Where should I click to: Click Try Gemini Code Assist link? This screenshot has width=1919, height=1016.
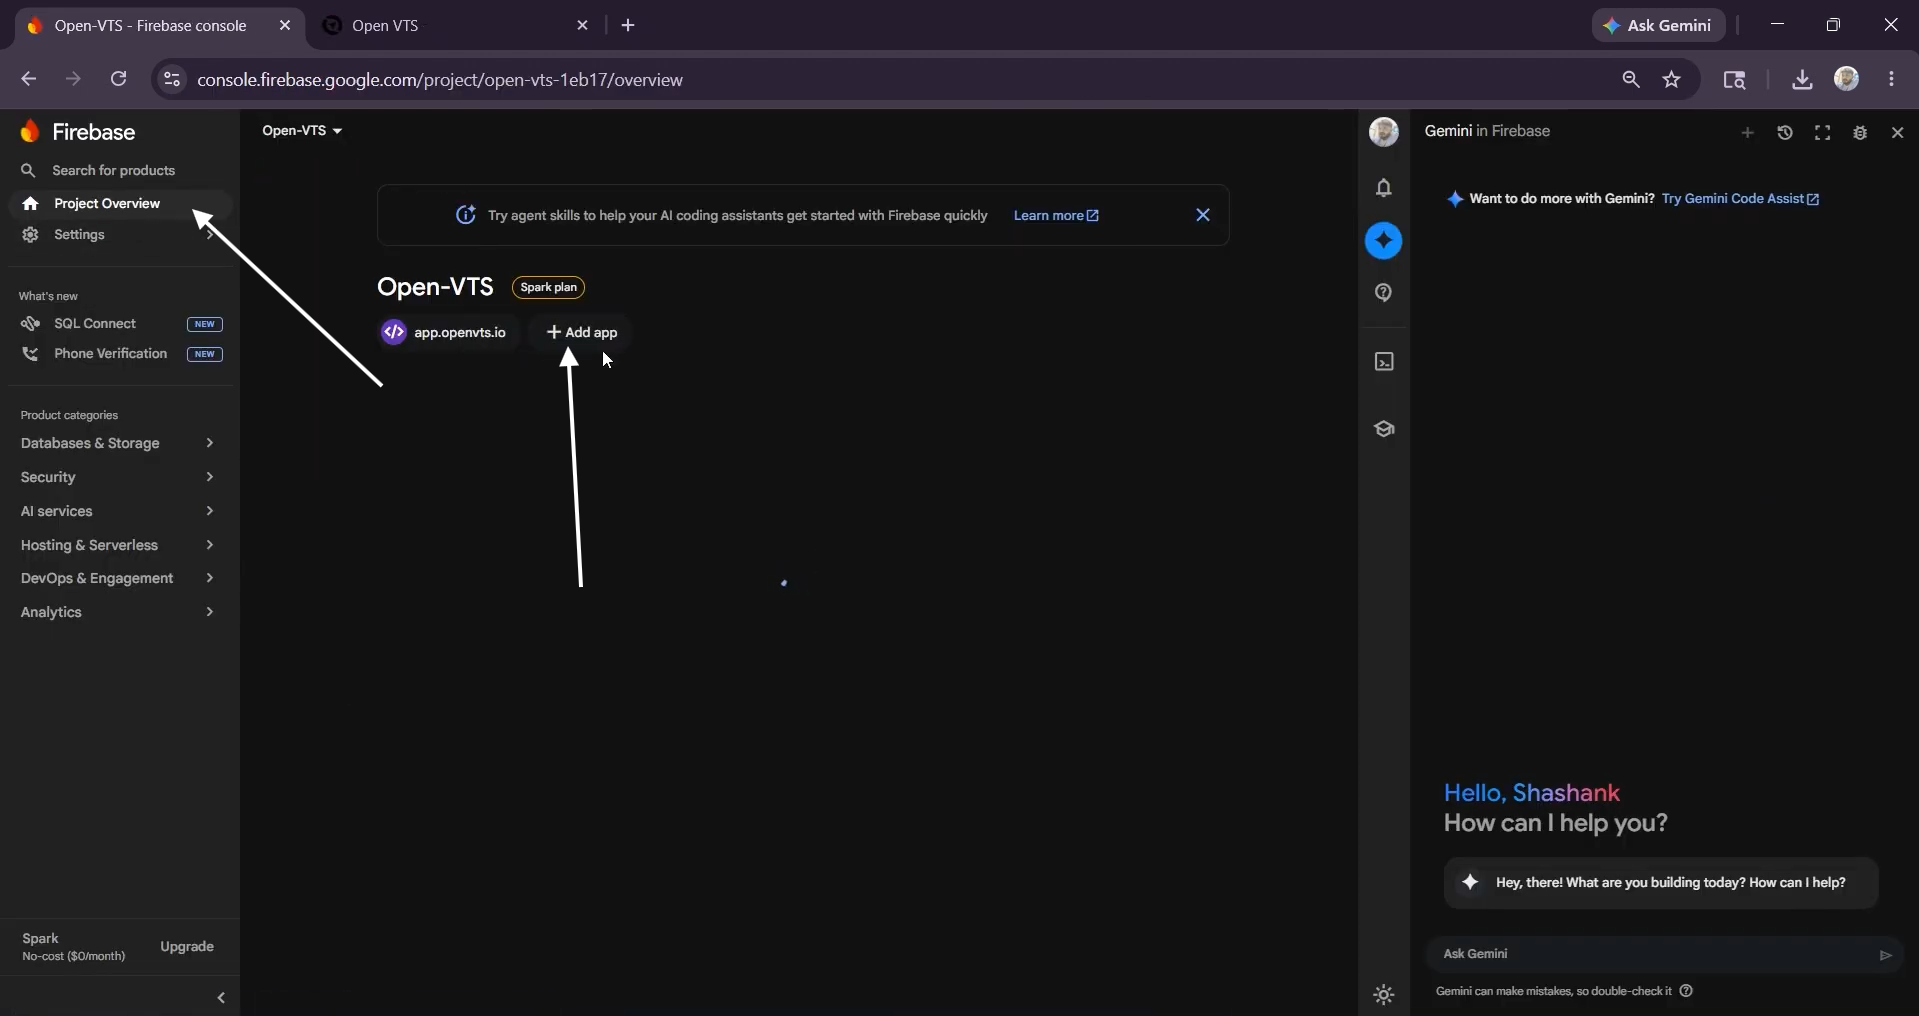[x=1740, y=199]
